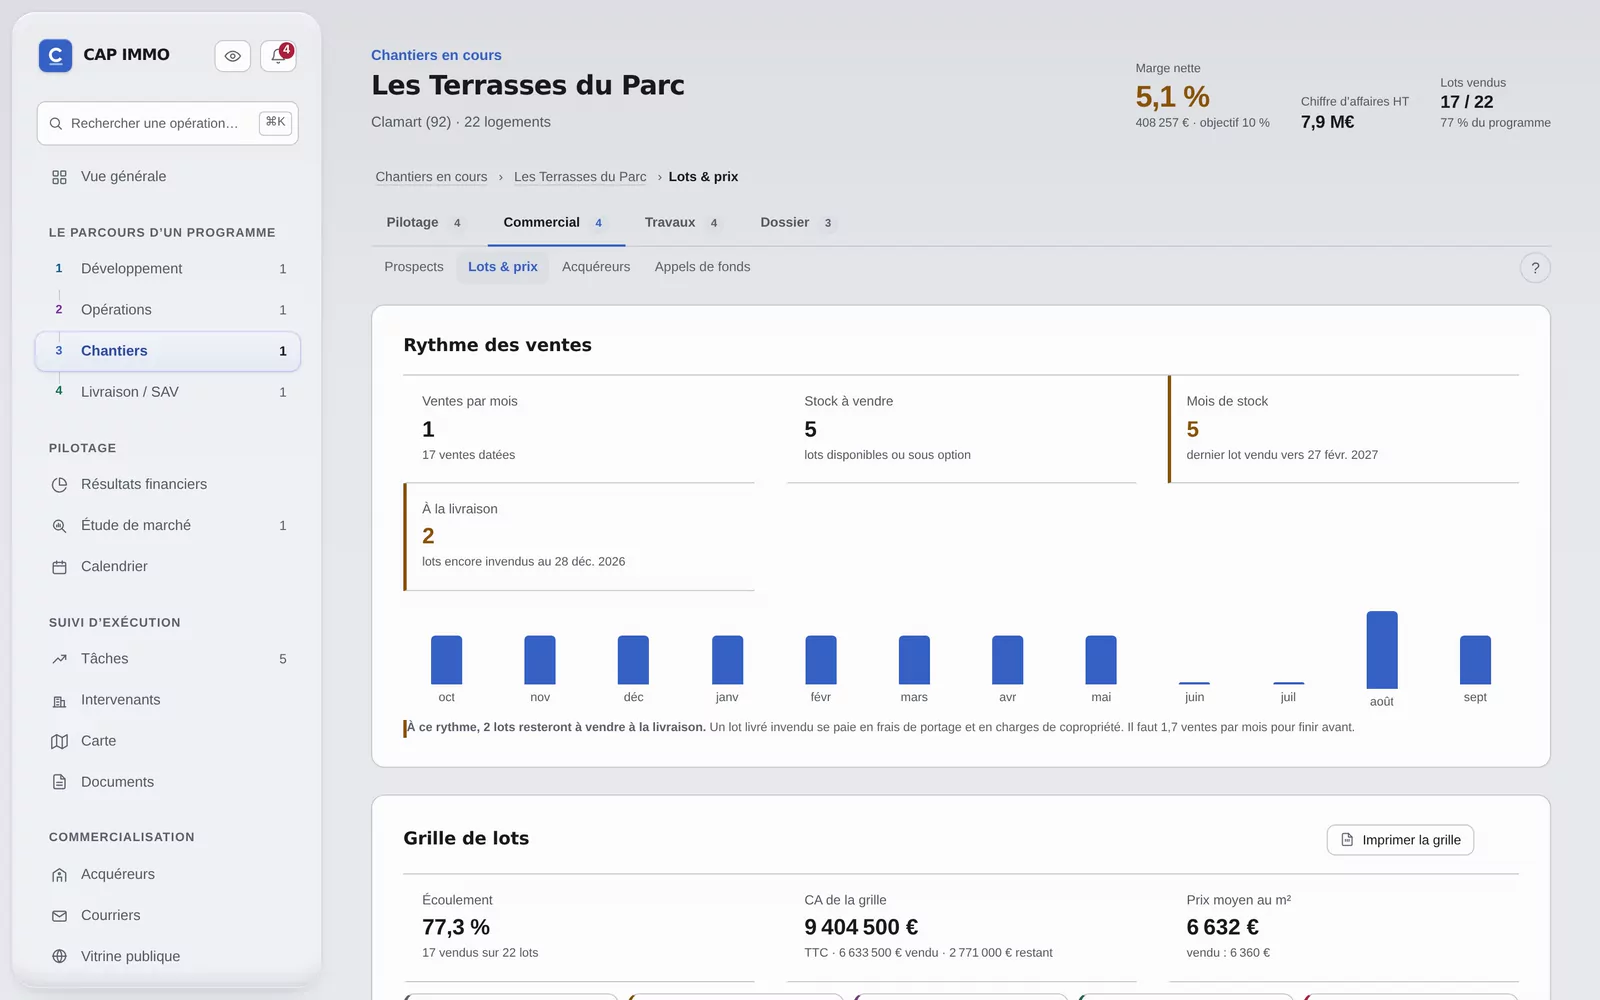The image size is (1600, 1000).
Task: Open Calendrier calendar icon
Action: (59, 567)
